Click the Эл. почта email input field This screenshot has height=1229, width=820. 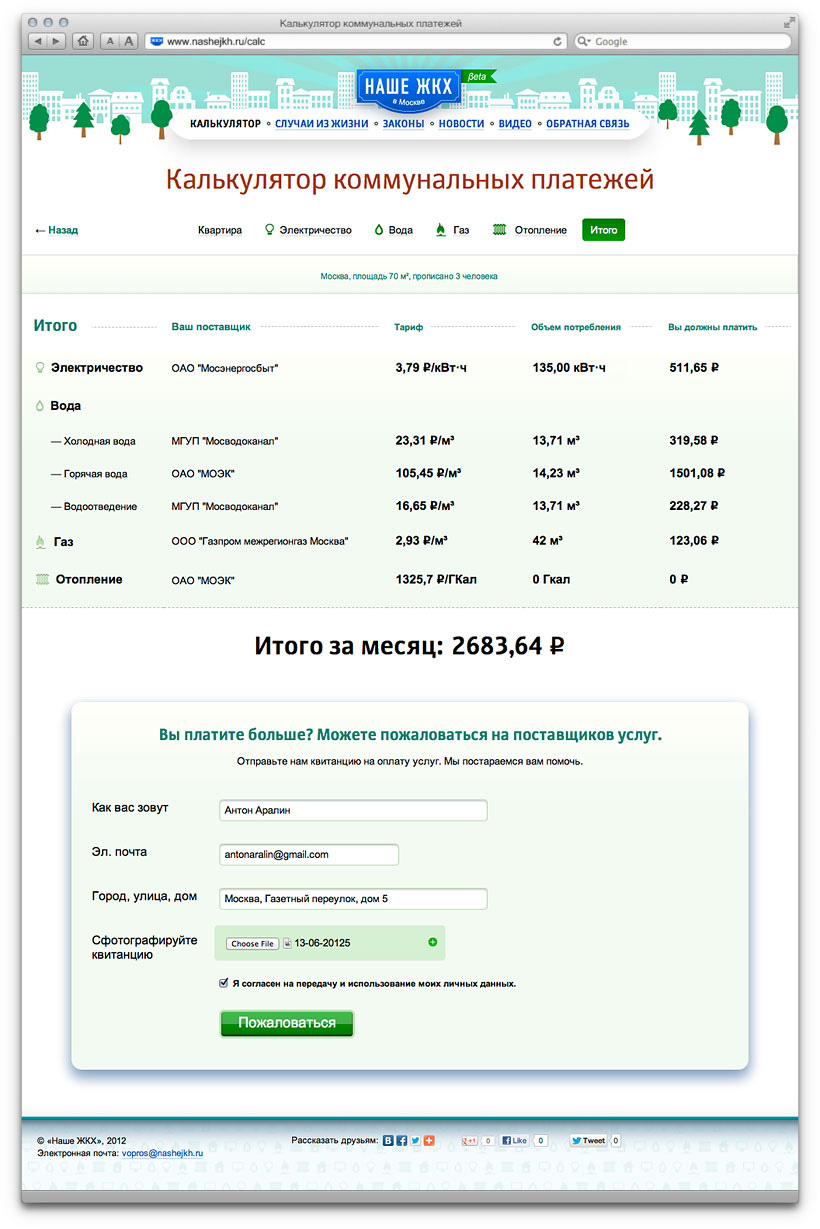[x=308, y=855]
